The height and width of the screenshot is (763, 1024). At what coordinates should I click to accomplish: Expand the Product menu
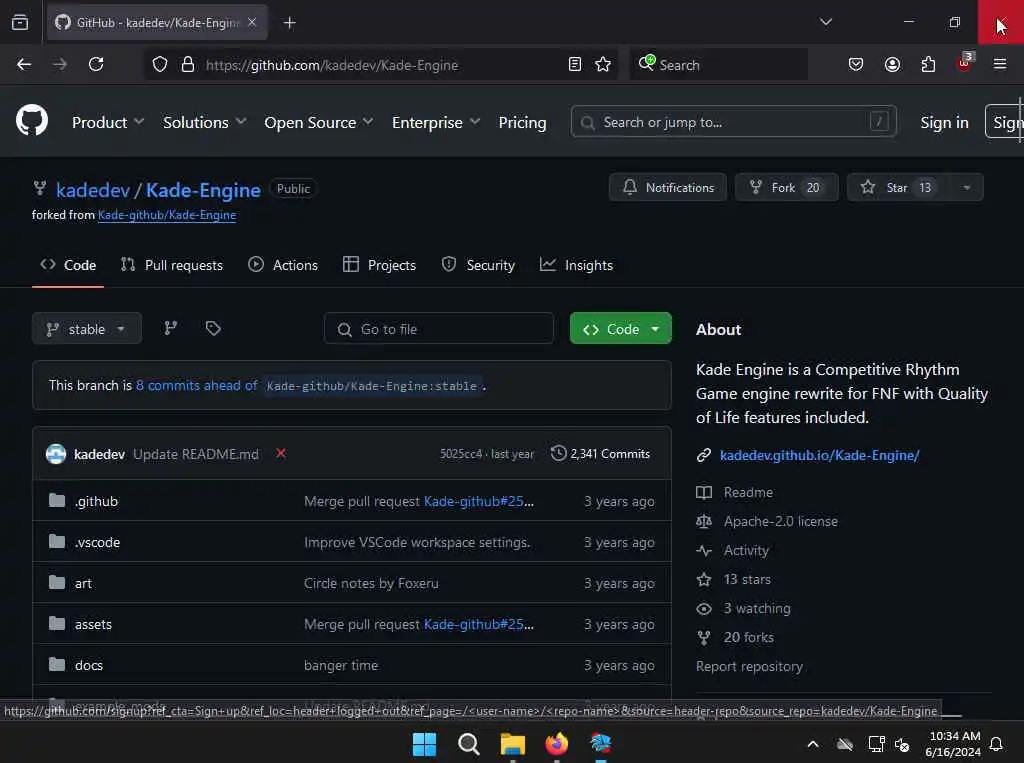coord(108,122)
